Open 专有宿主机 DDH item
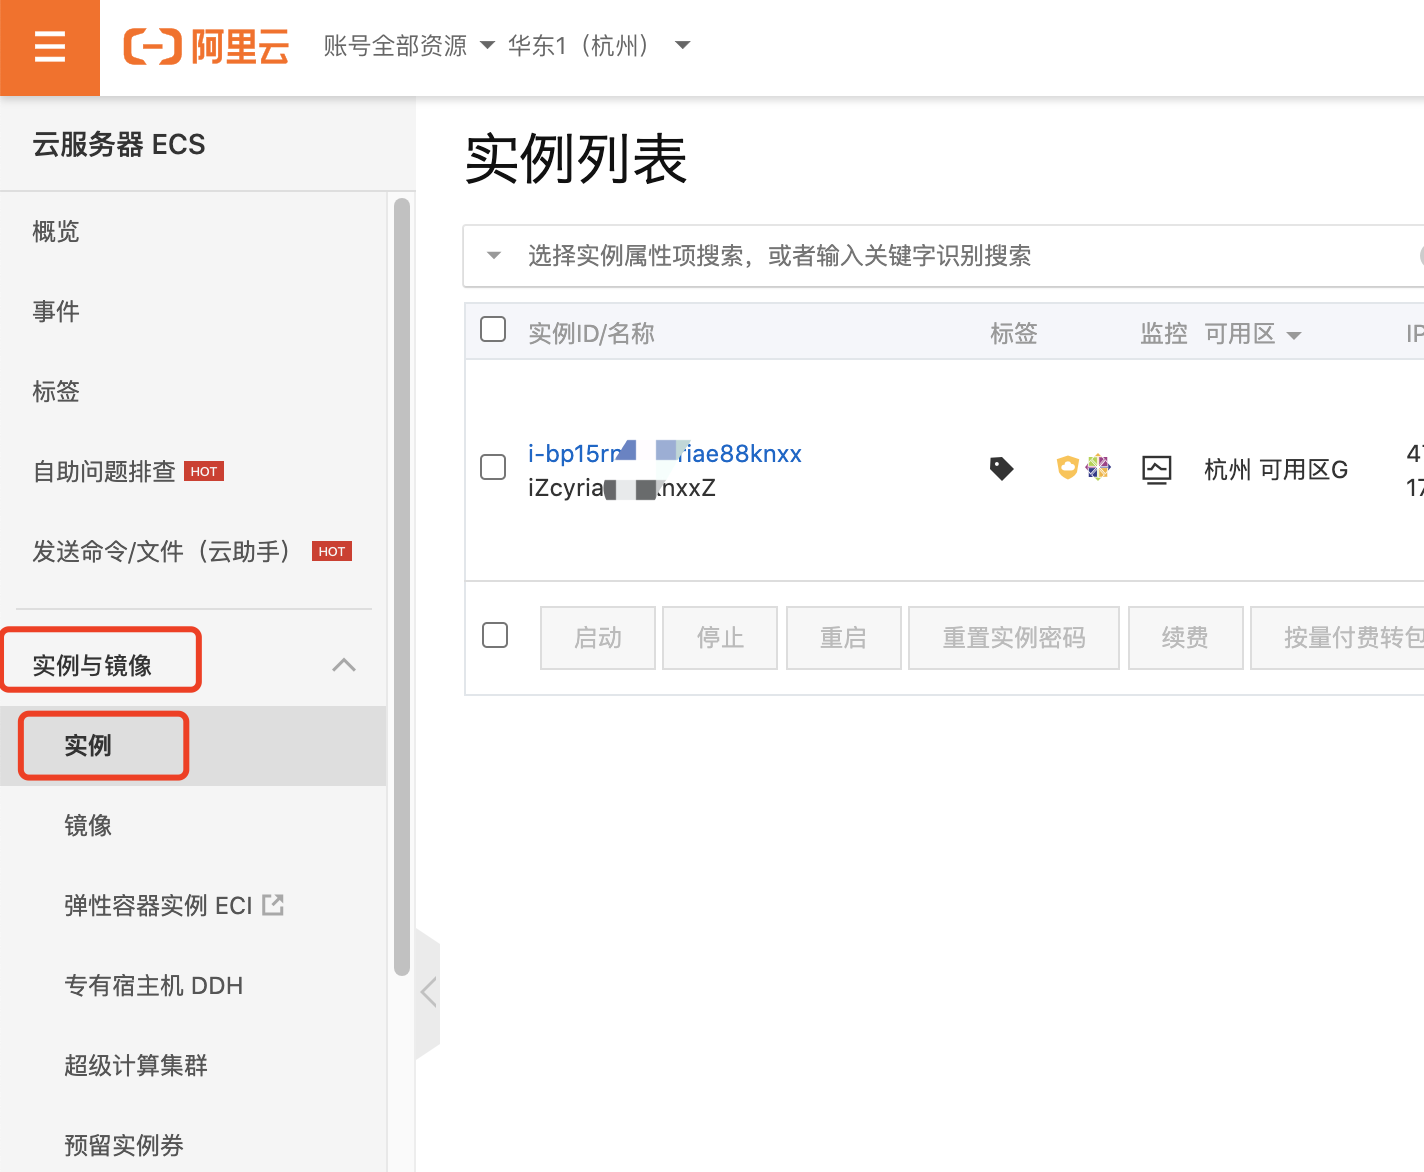Viewport: 1424px width, 1172px height. [154, 986]
